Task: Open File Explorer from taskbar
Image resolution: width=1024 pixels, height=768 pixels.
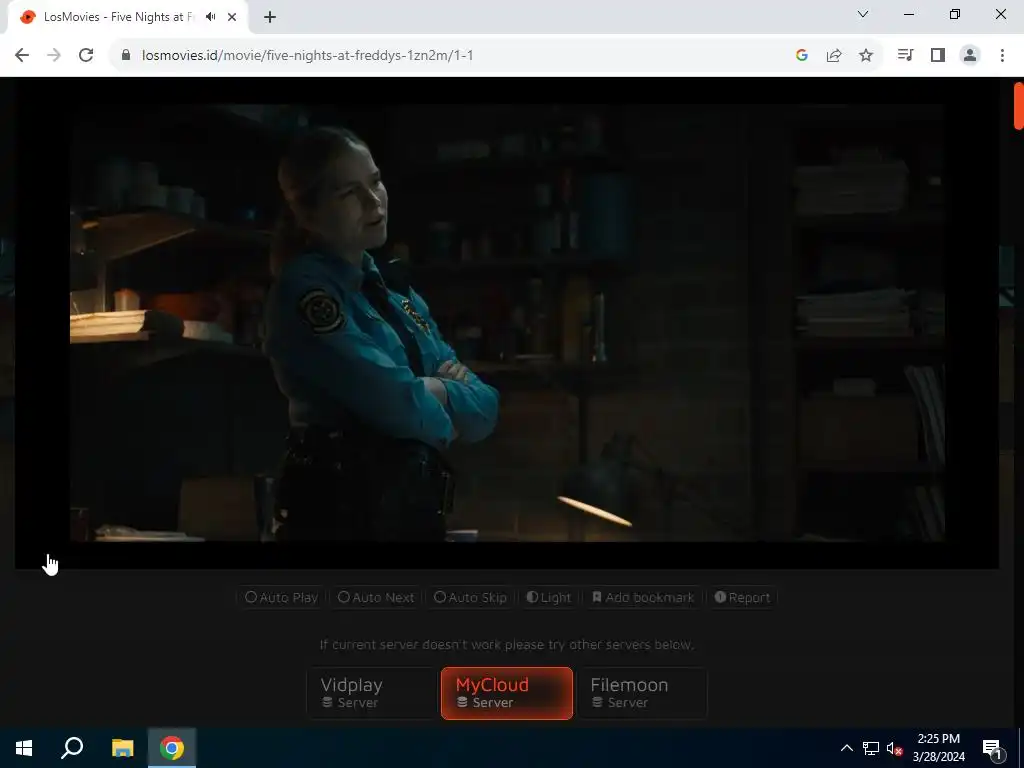Action: coord(122,748)
